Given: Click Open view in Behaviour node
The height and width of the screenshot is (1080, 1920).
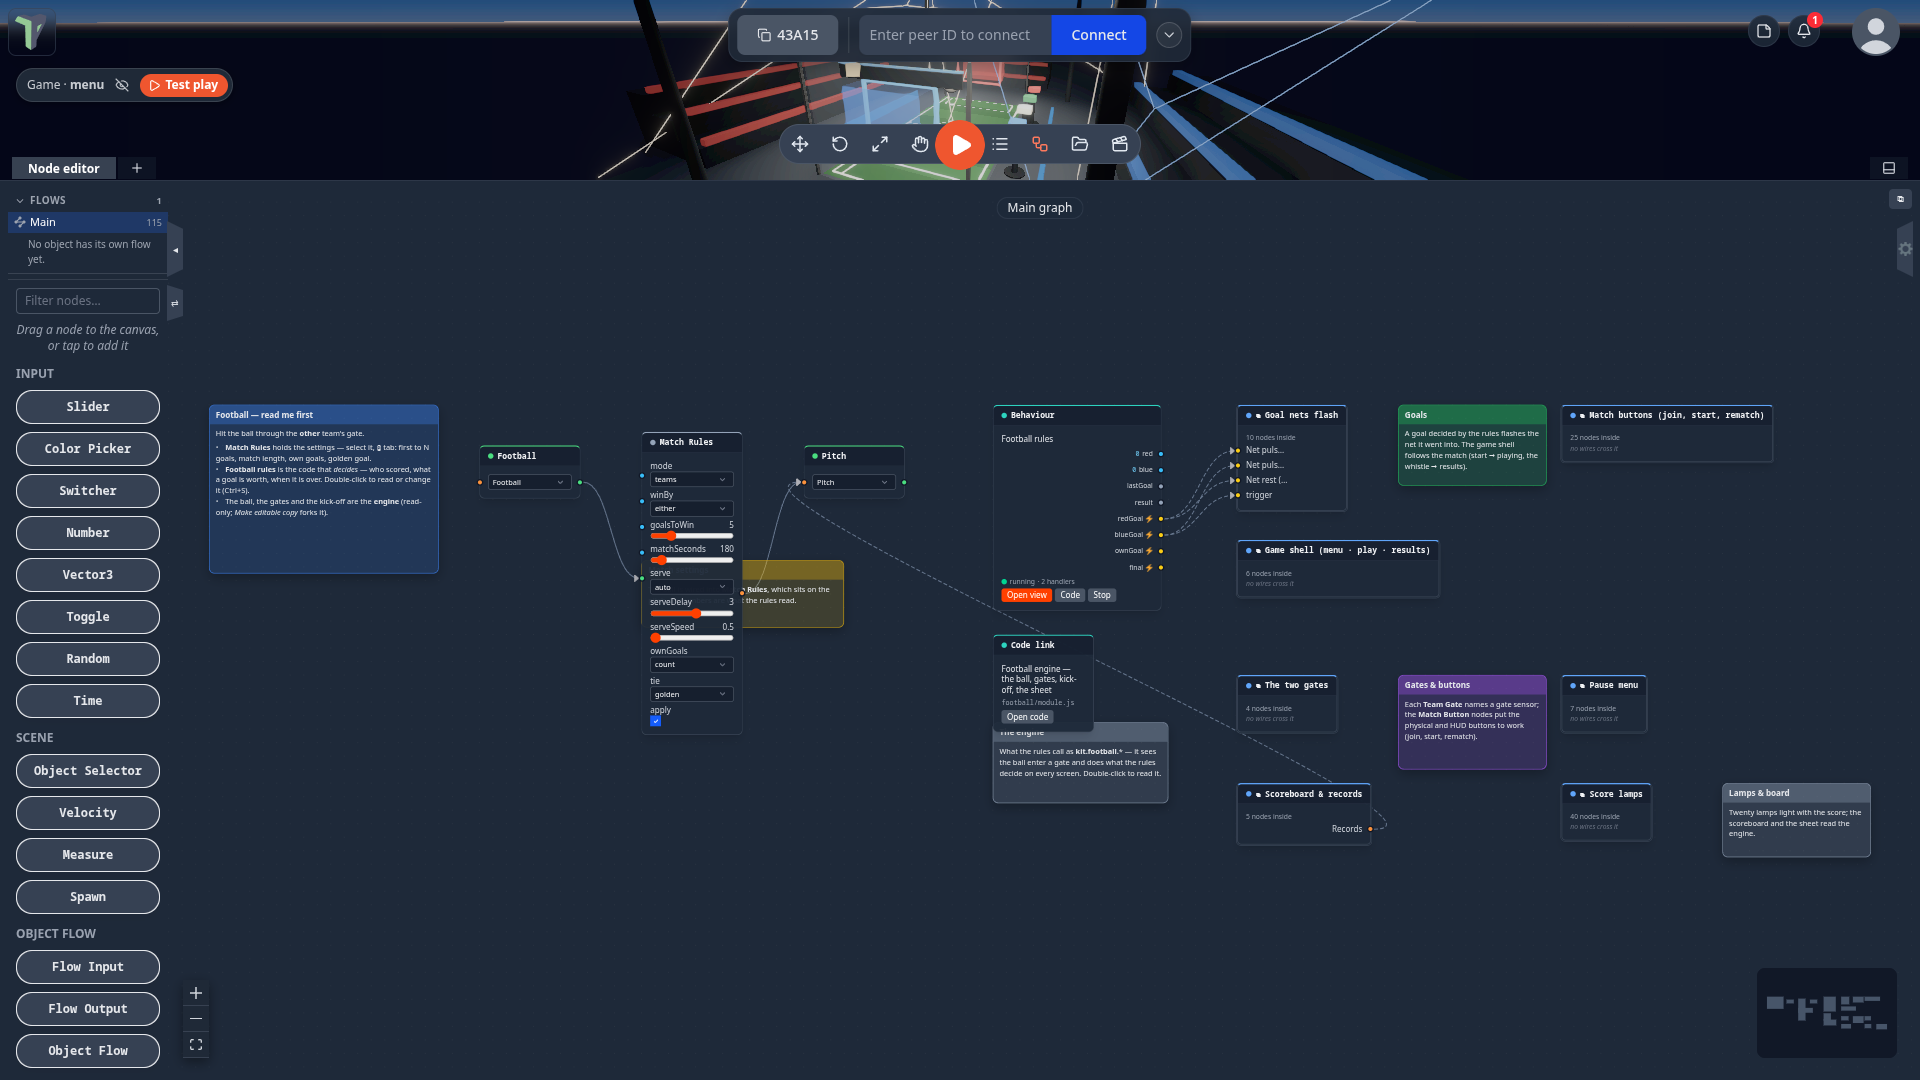Looking at the screenshot, I should click(1027, 595).
